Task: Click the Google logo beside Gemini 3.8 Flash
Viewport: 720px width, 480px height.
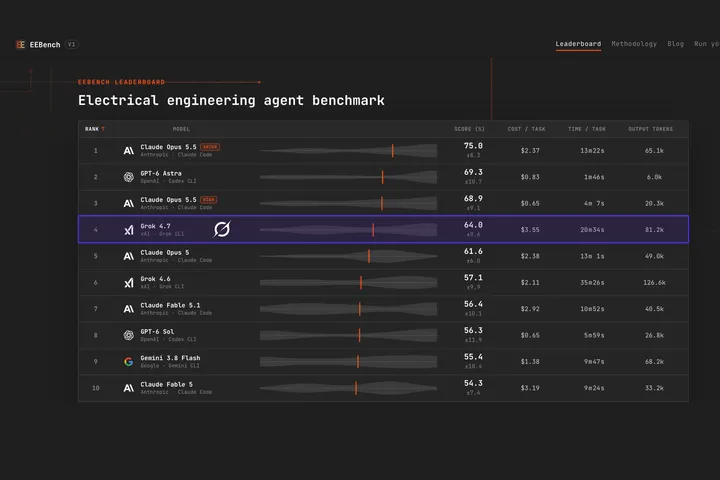Action: click(x=129, y=362)
